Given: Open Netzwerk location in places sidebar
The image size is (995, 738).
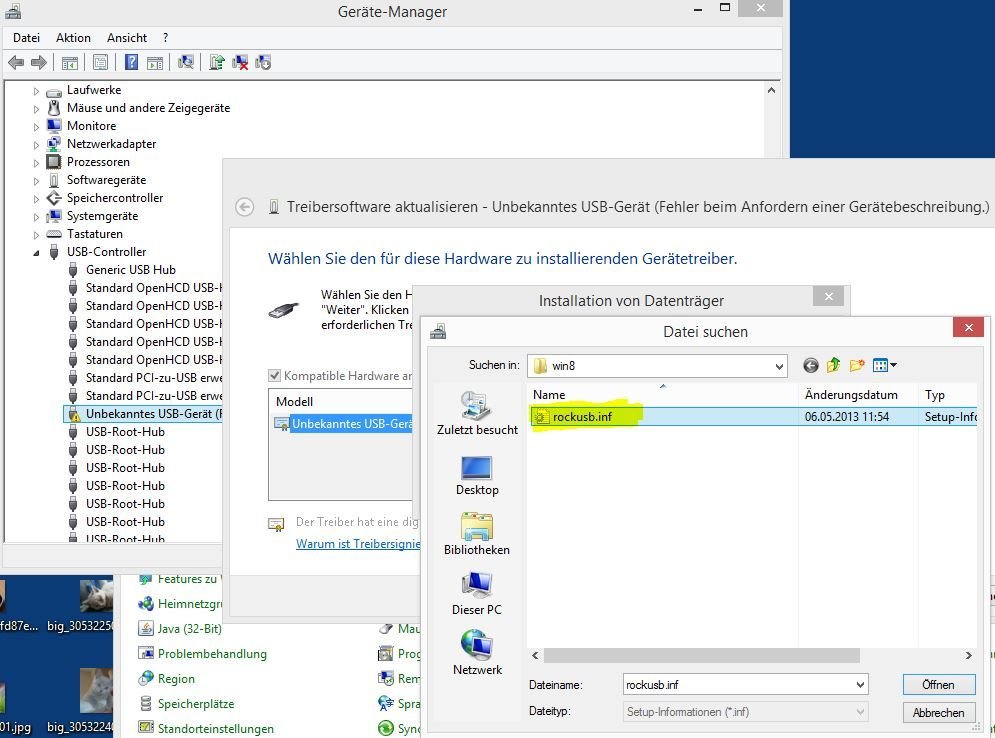Looking at the screenshot, I should tap(477, 654).
